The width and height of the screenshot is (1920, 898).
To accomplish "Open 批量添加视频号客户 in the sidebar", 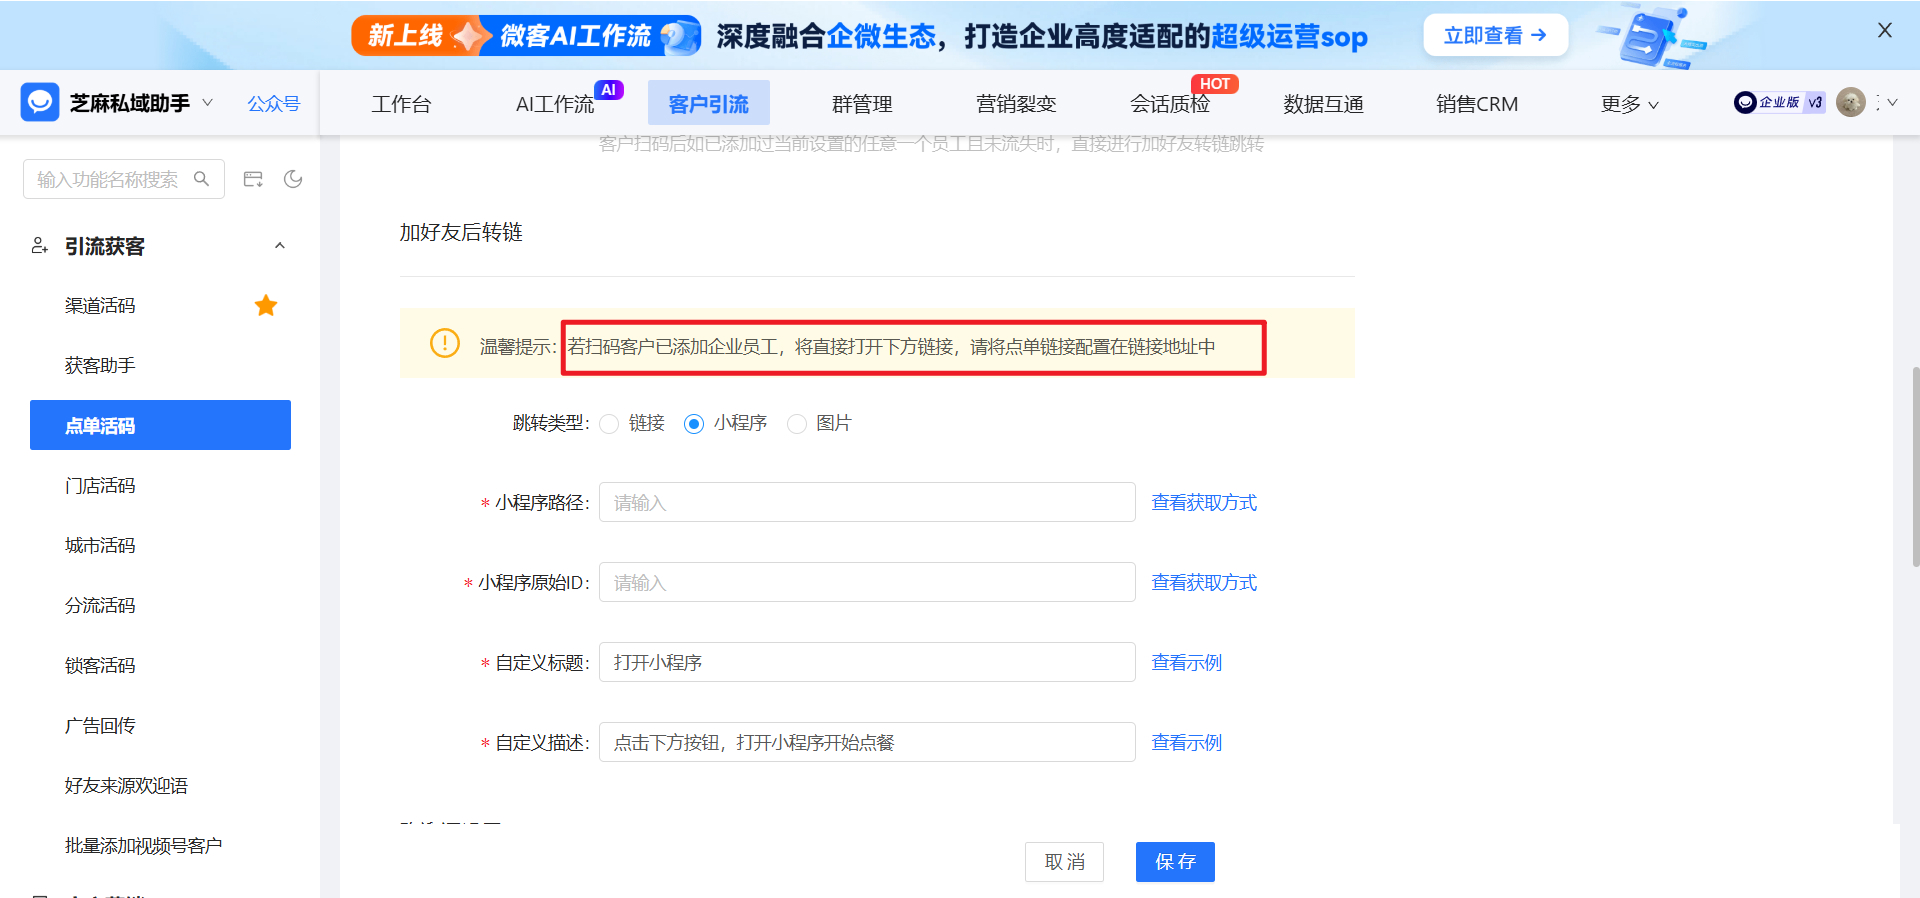I will coord(143,846).
